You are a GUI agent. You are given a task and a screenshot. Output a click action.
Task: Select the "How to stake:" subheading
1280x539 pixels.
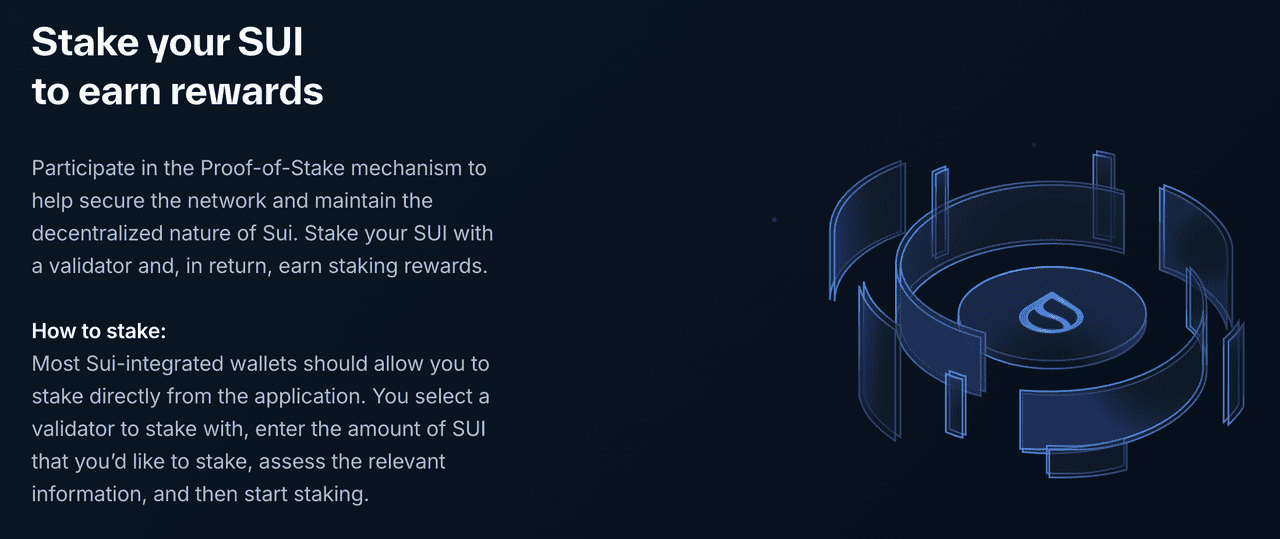pyautogui.click(x=99, y=331)
